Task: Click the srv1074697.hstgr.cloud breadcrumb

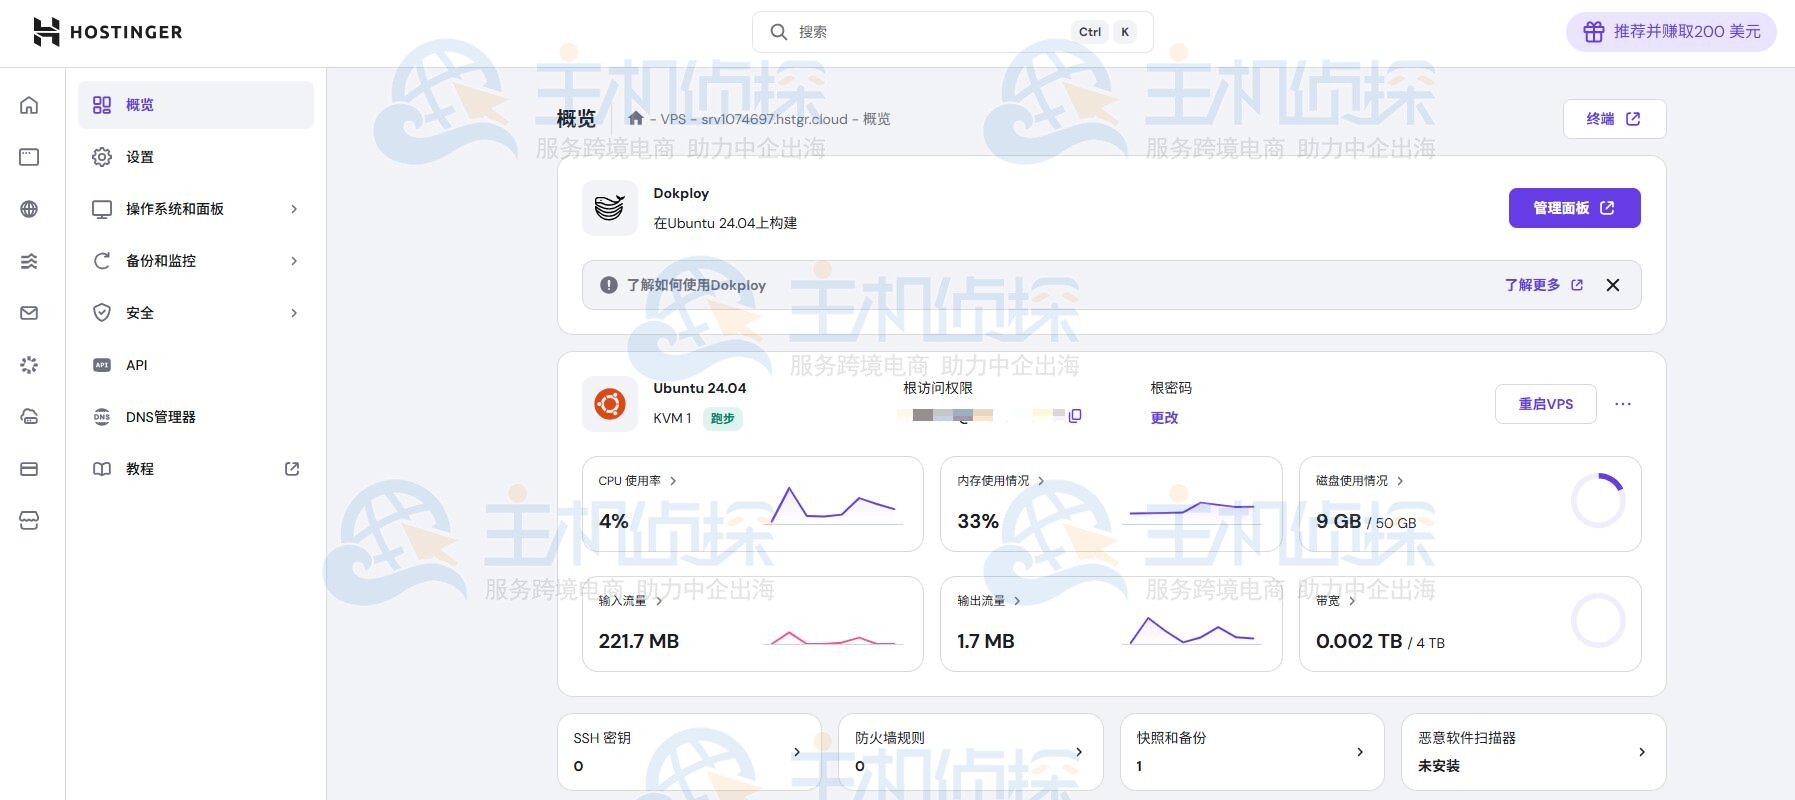Action: tap(774, 119)
